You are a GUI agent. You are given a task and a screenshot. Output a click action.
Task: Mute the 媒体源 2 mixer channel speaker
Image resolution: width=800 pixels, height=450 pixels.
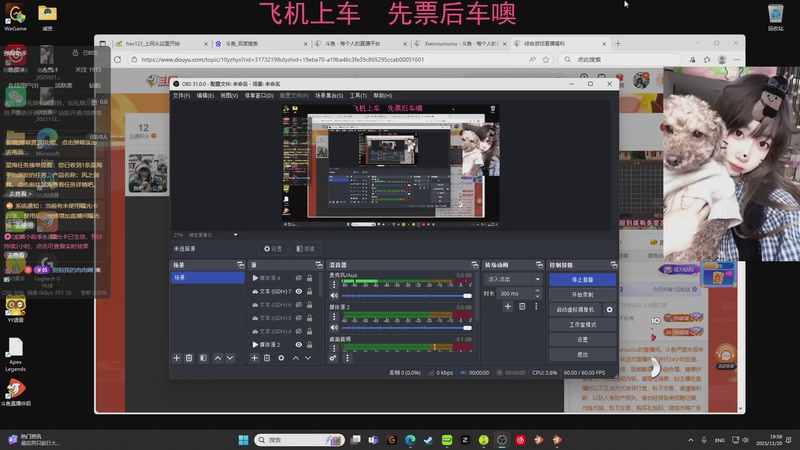point(334,328)
